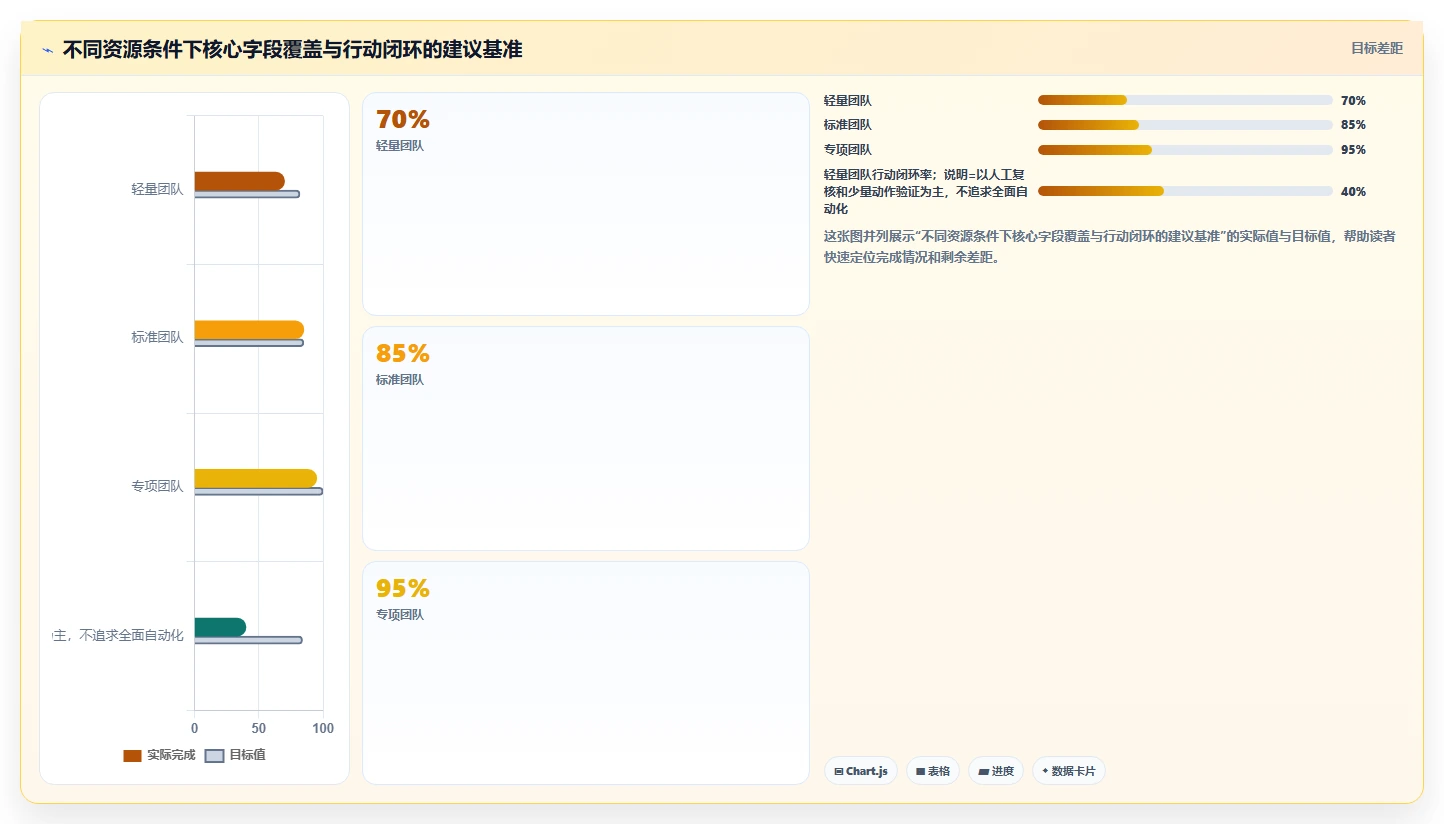Click the x-axis tick label 50
1444x824 pixels.
(x=258, y=728)
